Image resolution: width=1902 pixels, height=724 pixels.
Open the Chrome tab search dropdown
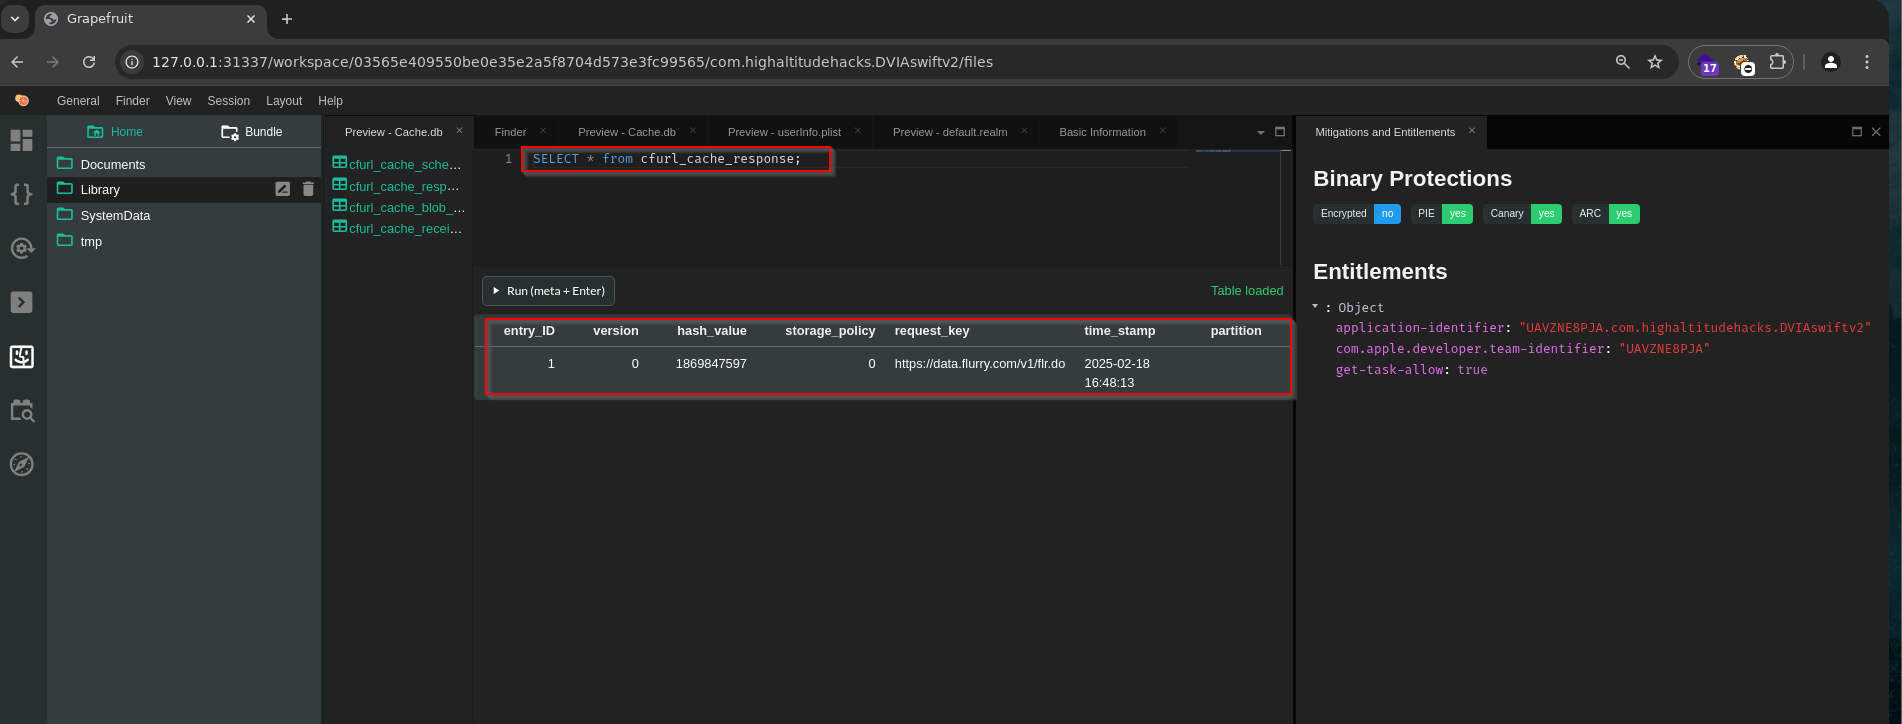click(x=15, y=19)
